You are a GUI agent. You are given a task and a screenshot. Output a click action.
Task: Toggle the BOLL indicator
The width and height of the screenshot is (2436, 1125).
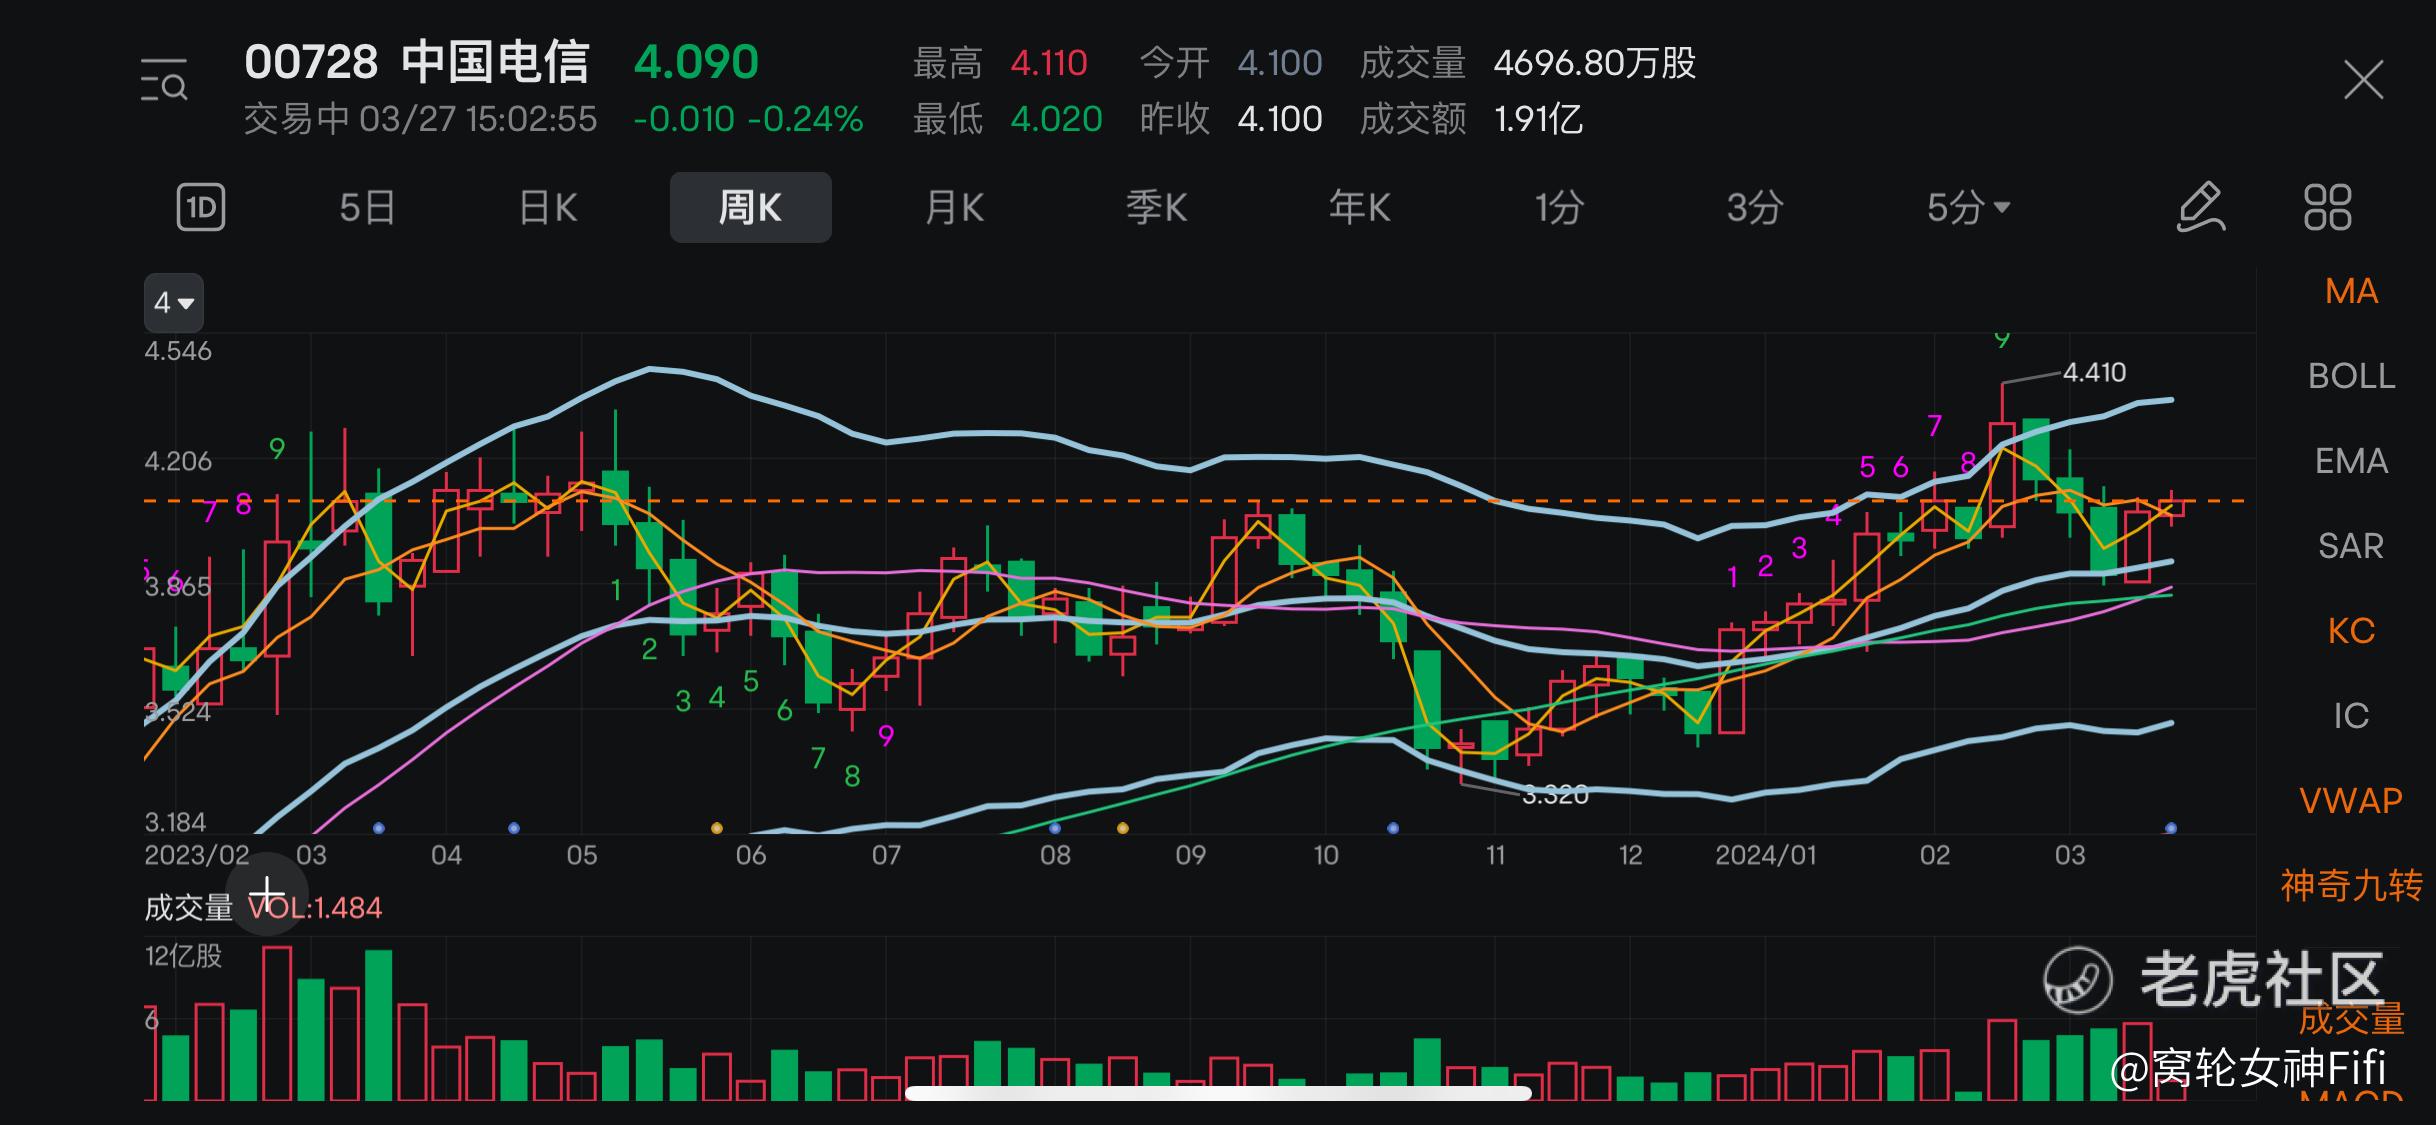2350,377
